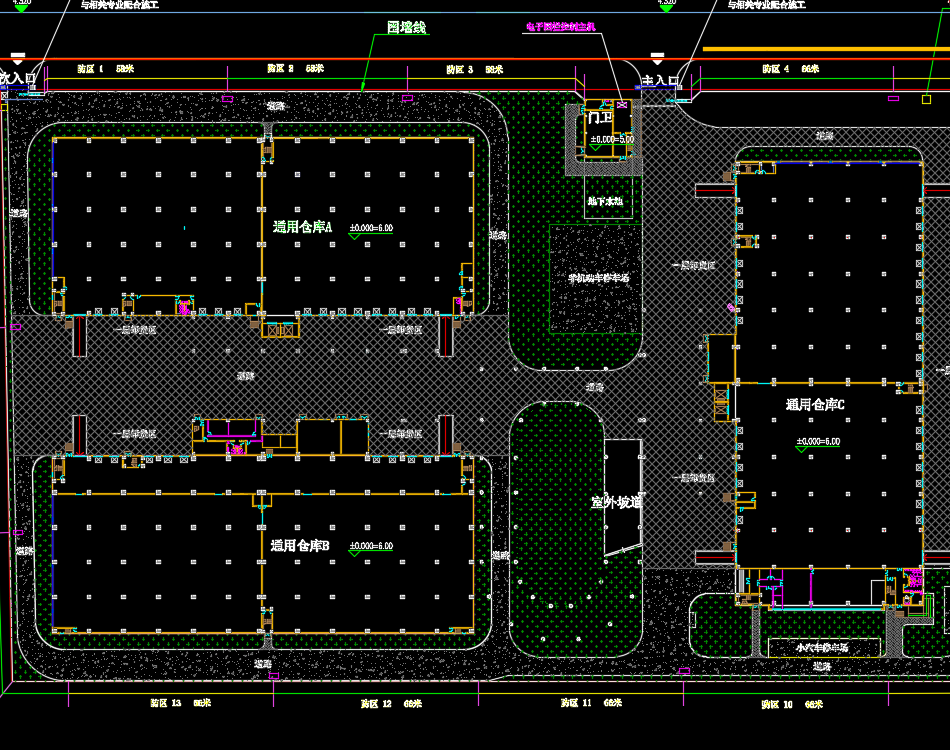The image size is (950, 750).
Task: Select the '小汽车停车场' car parking label
Action: (x=822, y=648)
